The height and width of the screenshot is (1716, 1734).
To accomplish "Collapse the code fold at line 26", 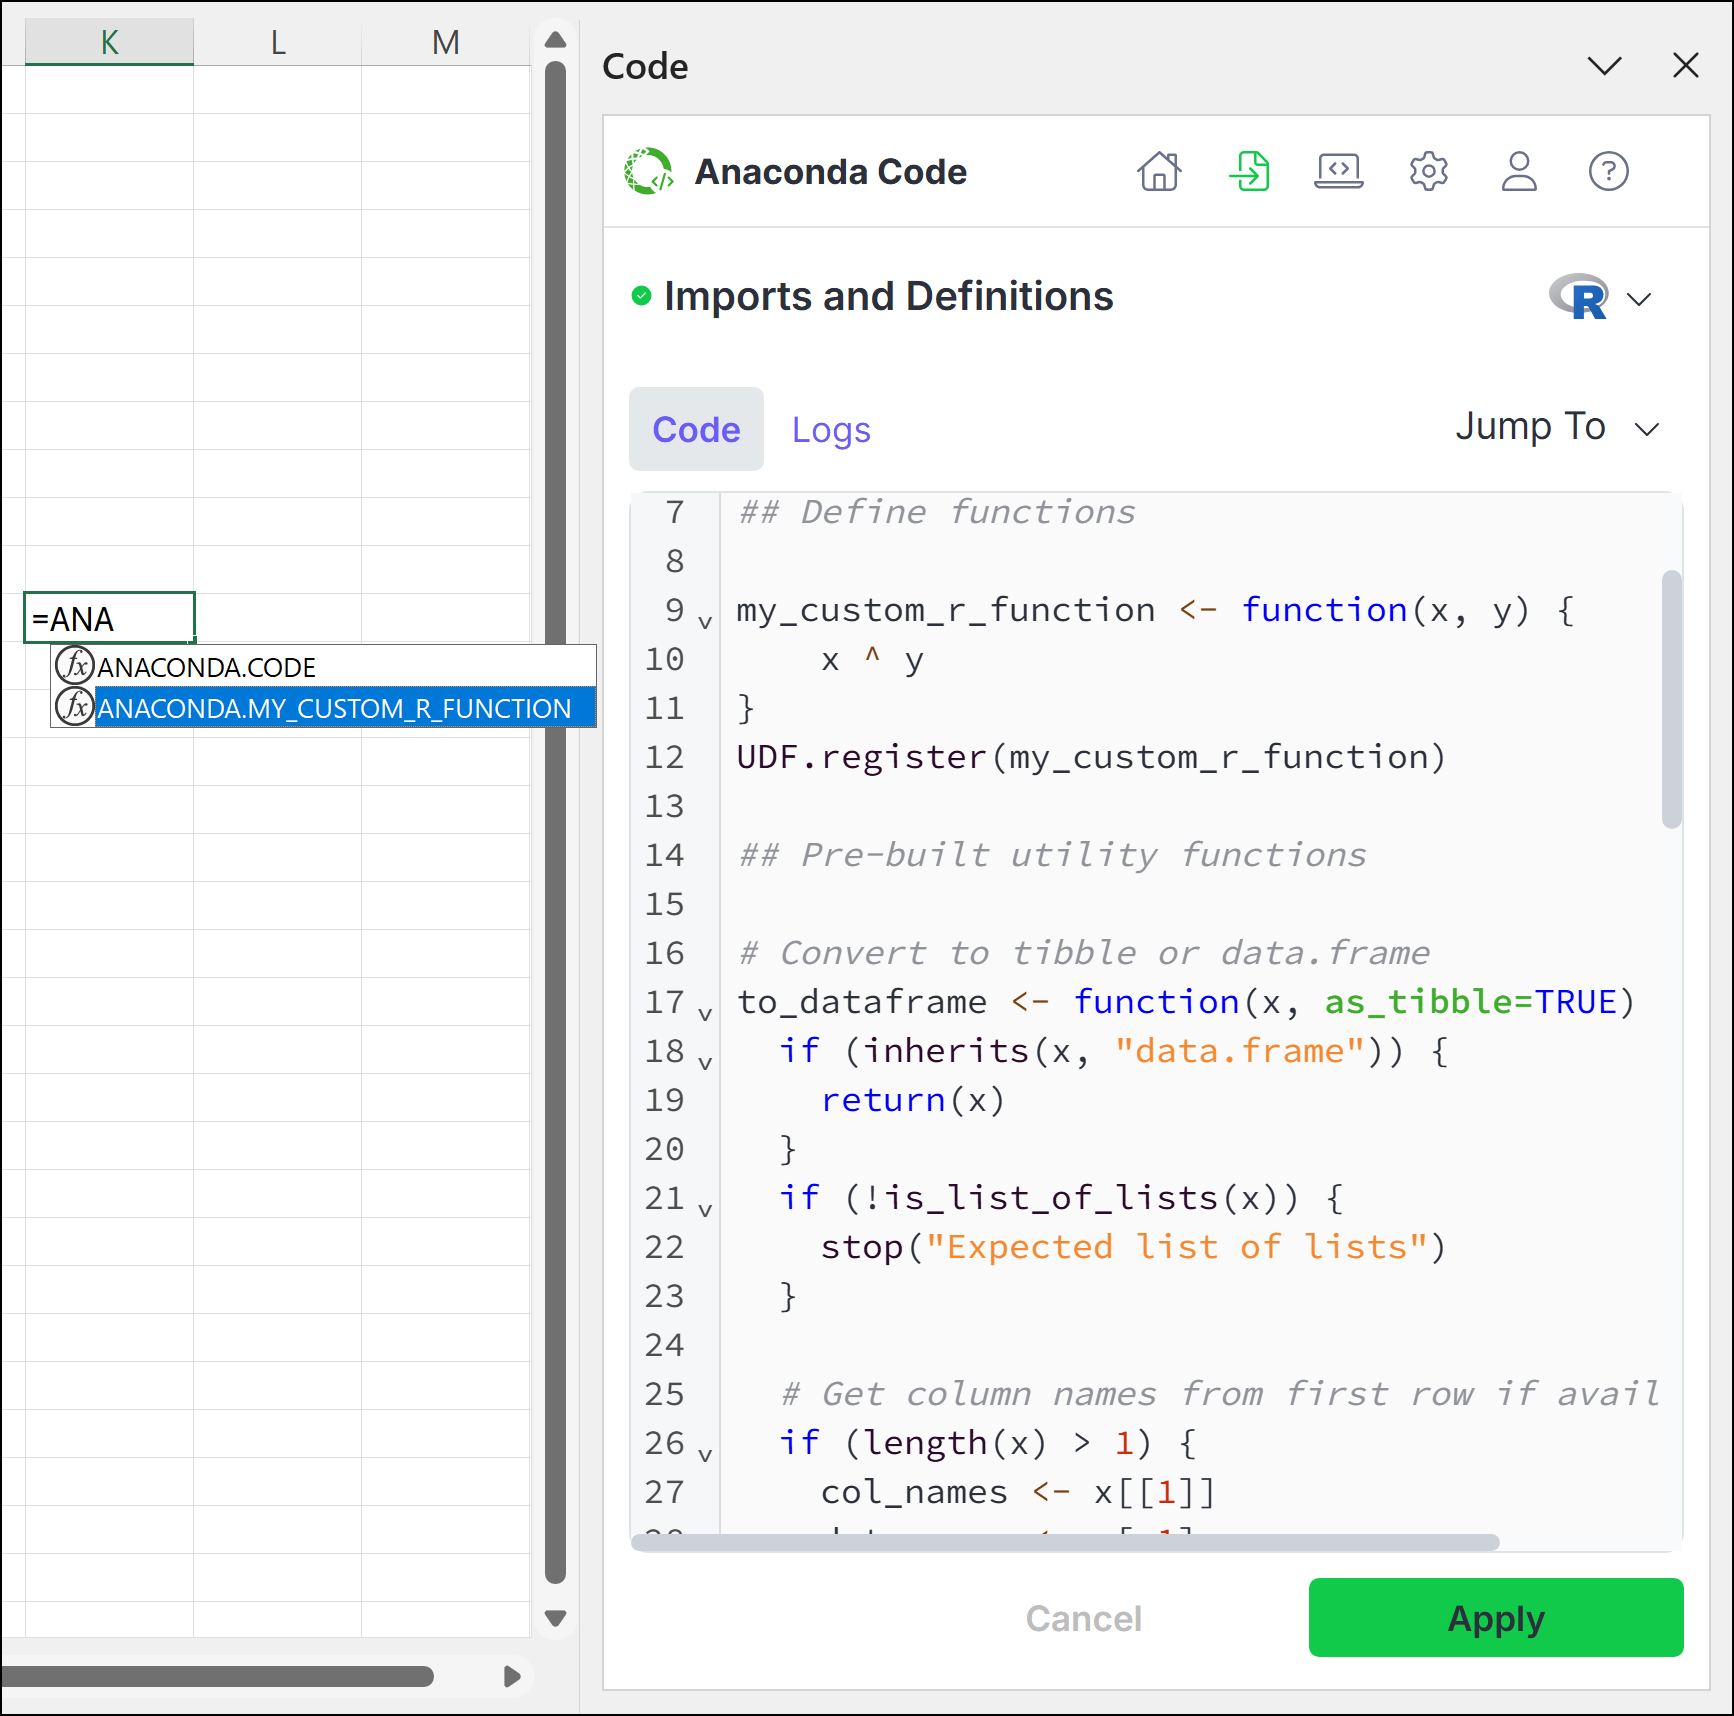I will point(706,1455).
